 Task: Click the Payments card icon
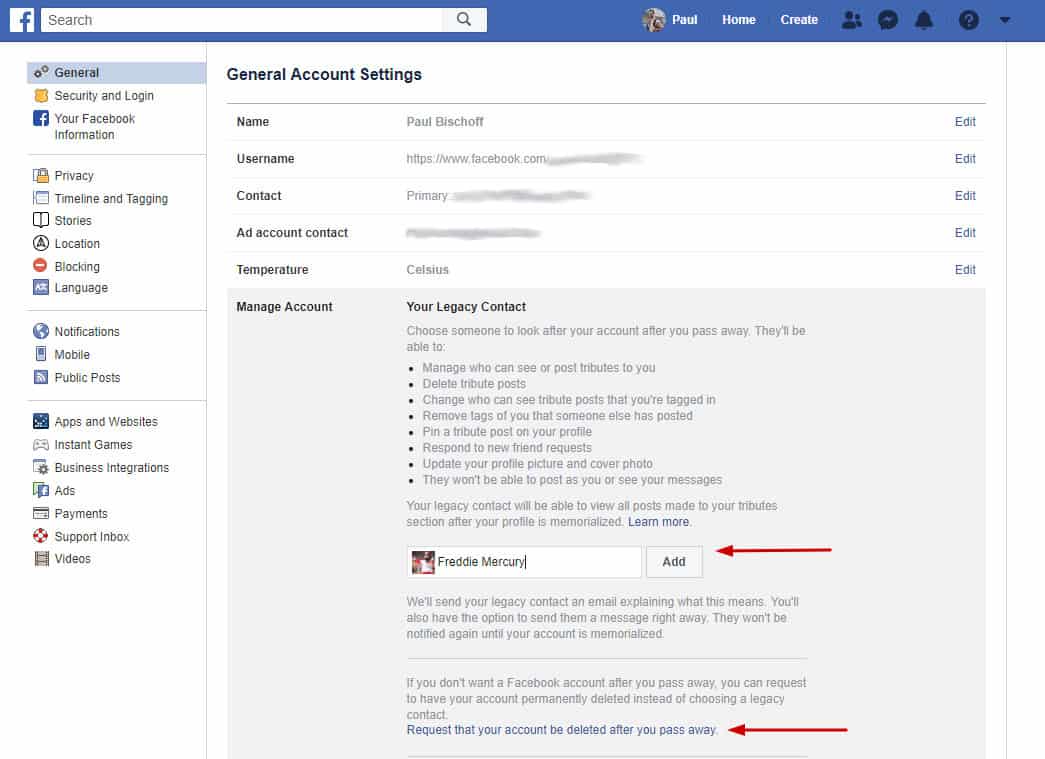41,513
